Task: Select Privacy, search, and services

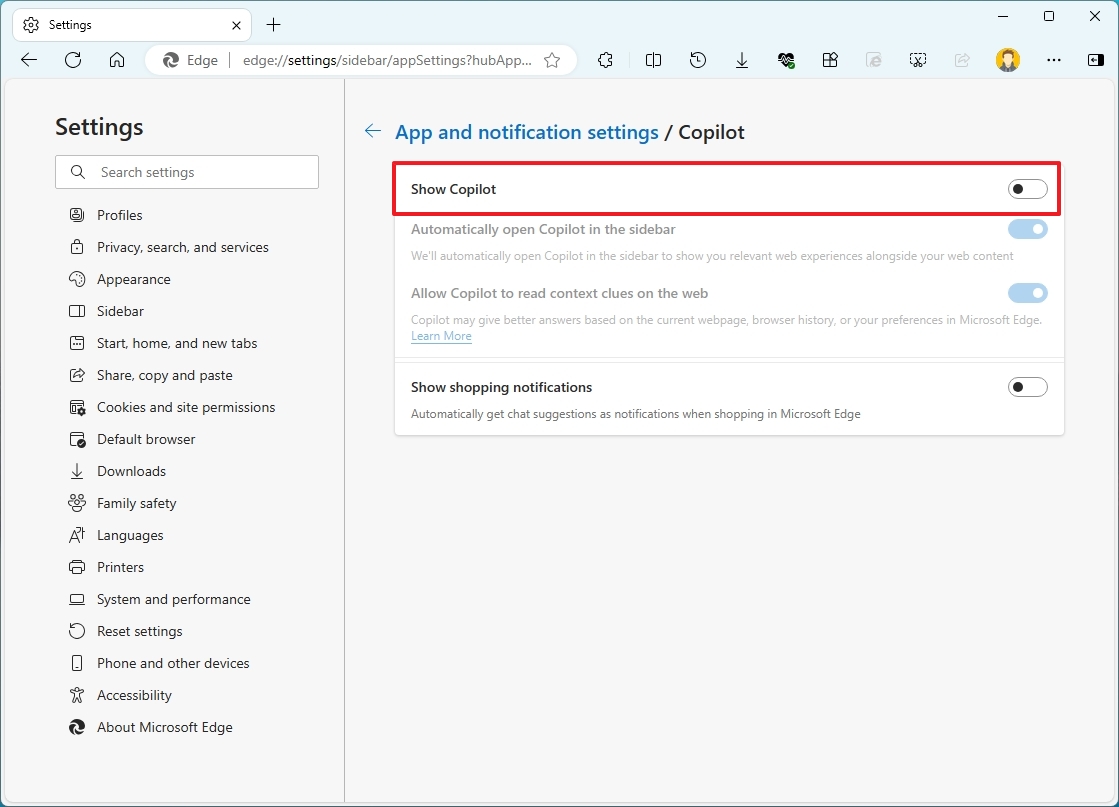Action: tap(182, 247)
